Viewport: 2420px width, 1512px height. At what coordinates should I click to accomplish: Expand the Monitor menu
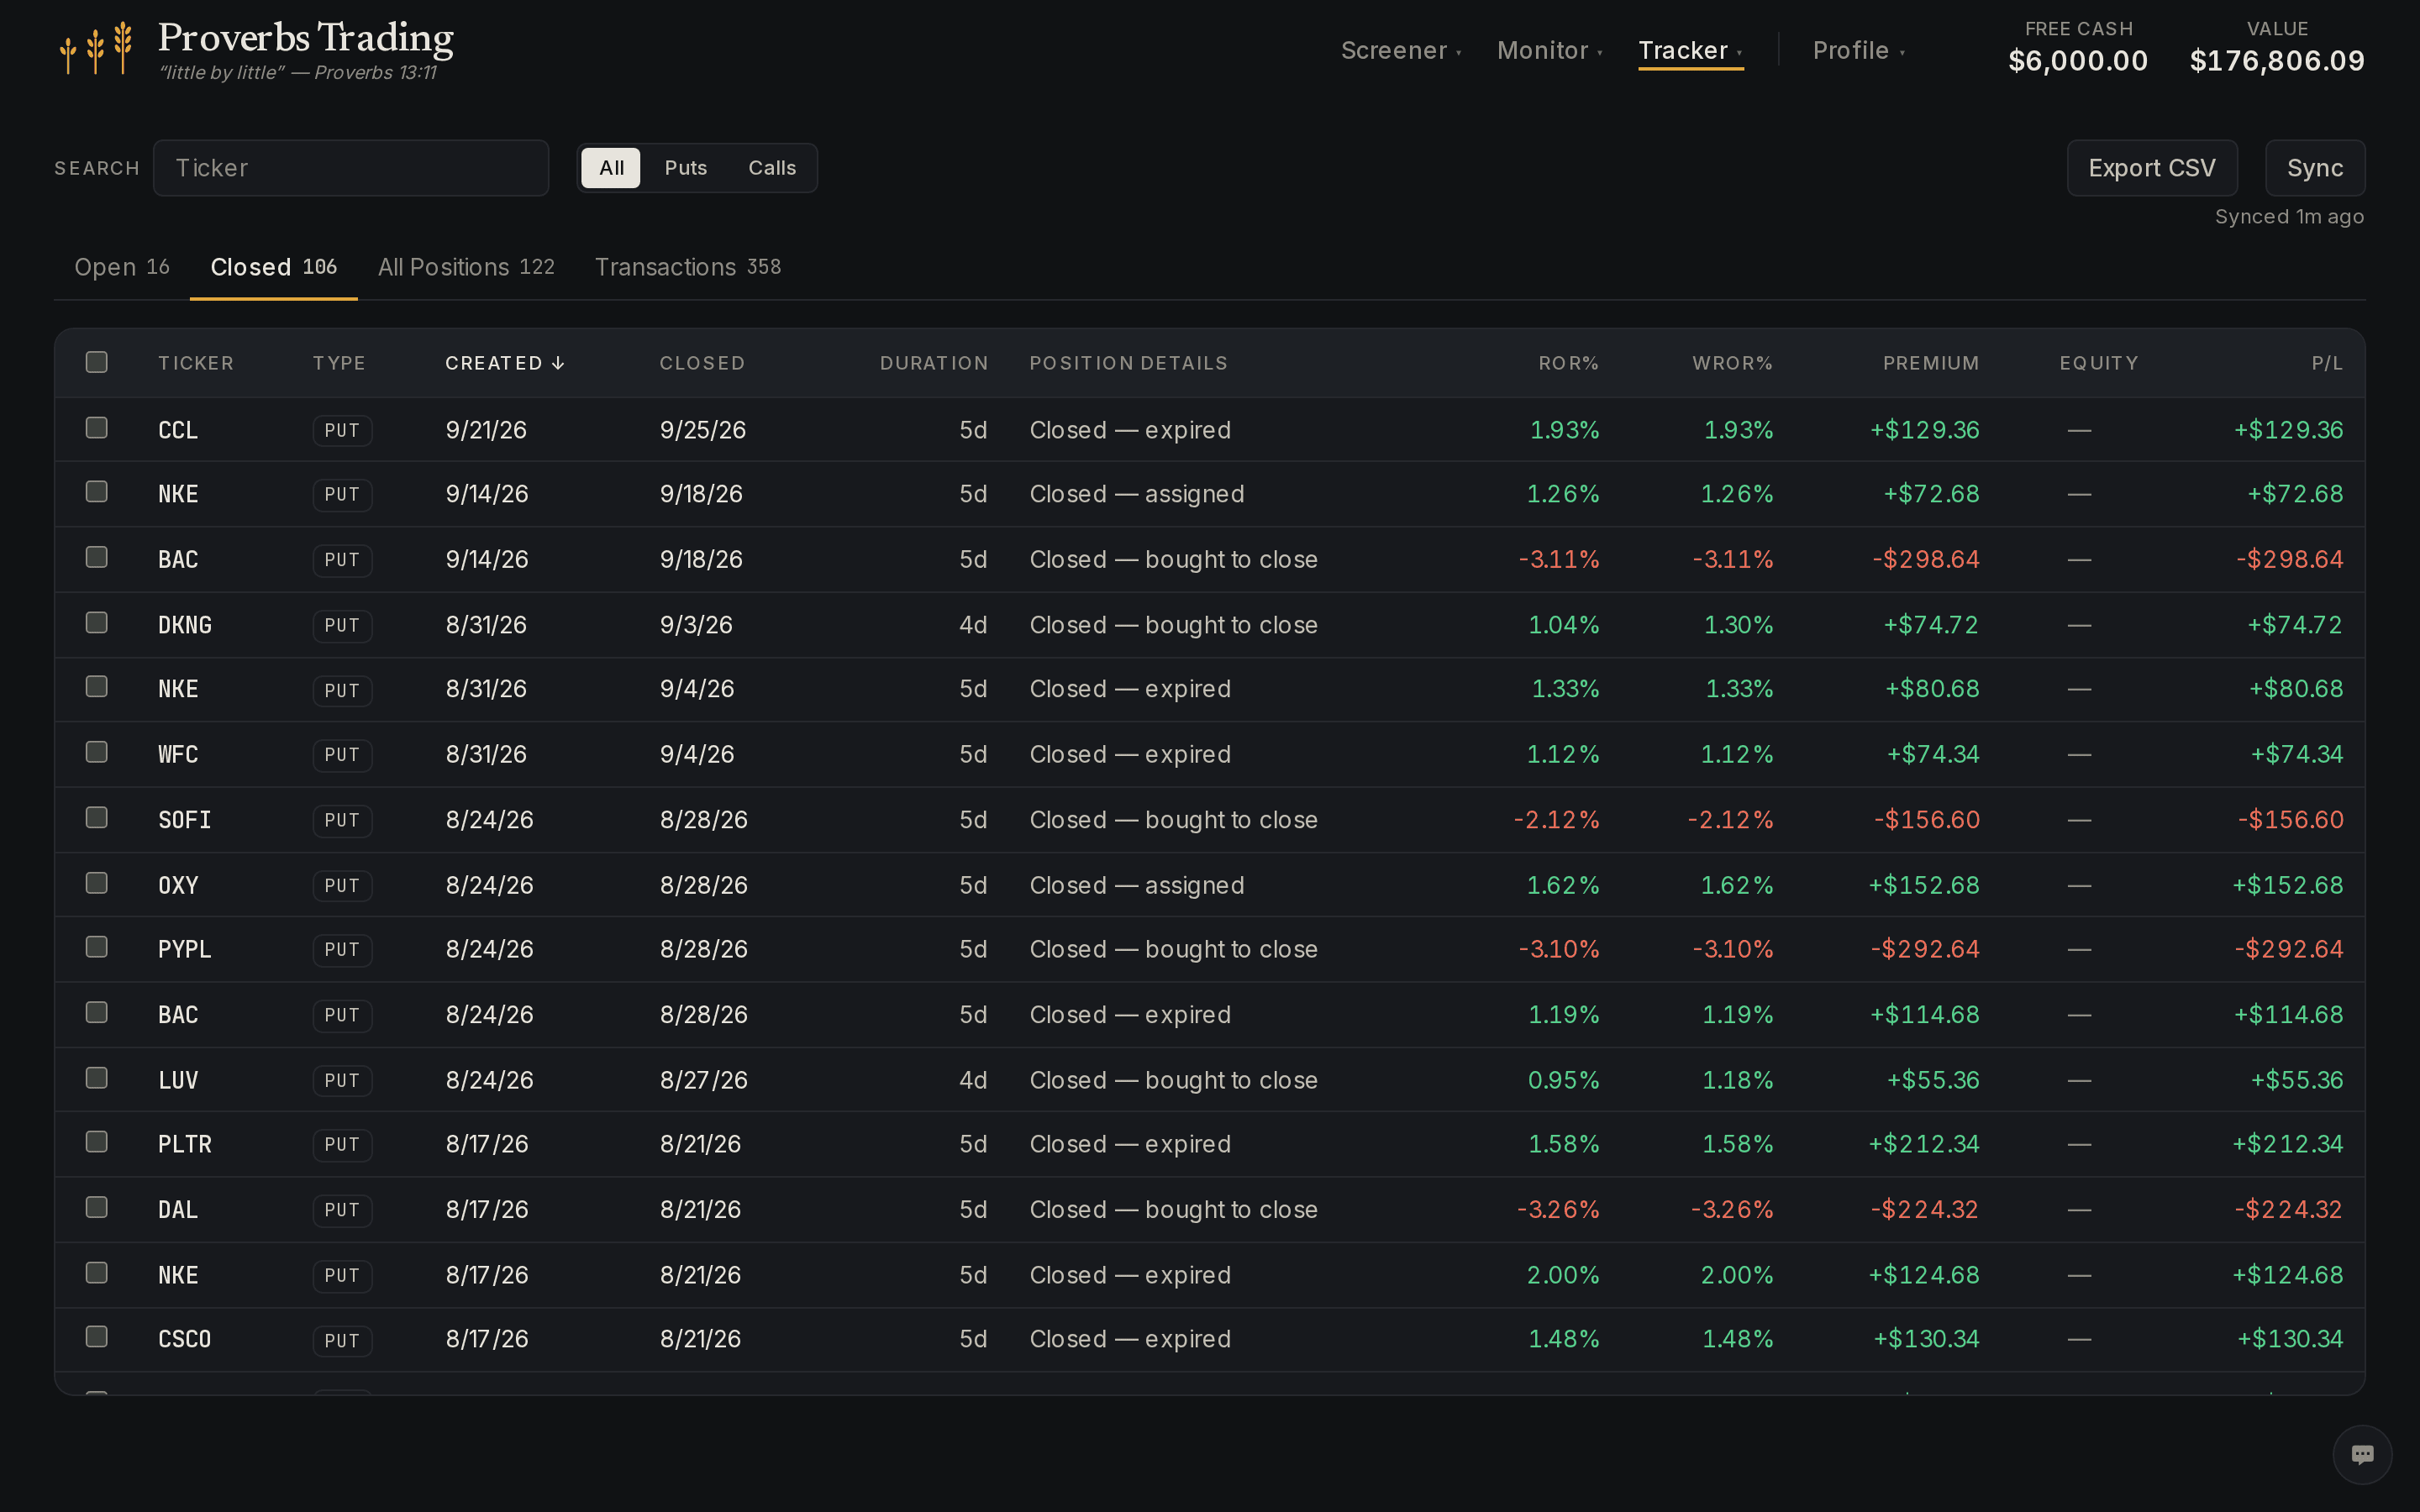point(1549,50)
